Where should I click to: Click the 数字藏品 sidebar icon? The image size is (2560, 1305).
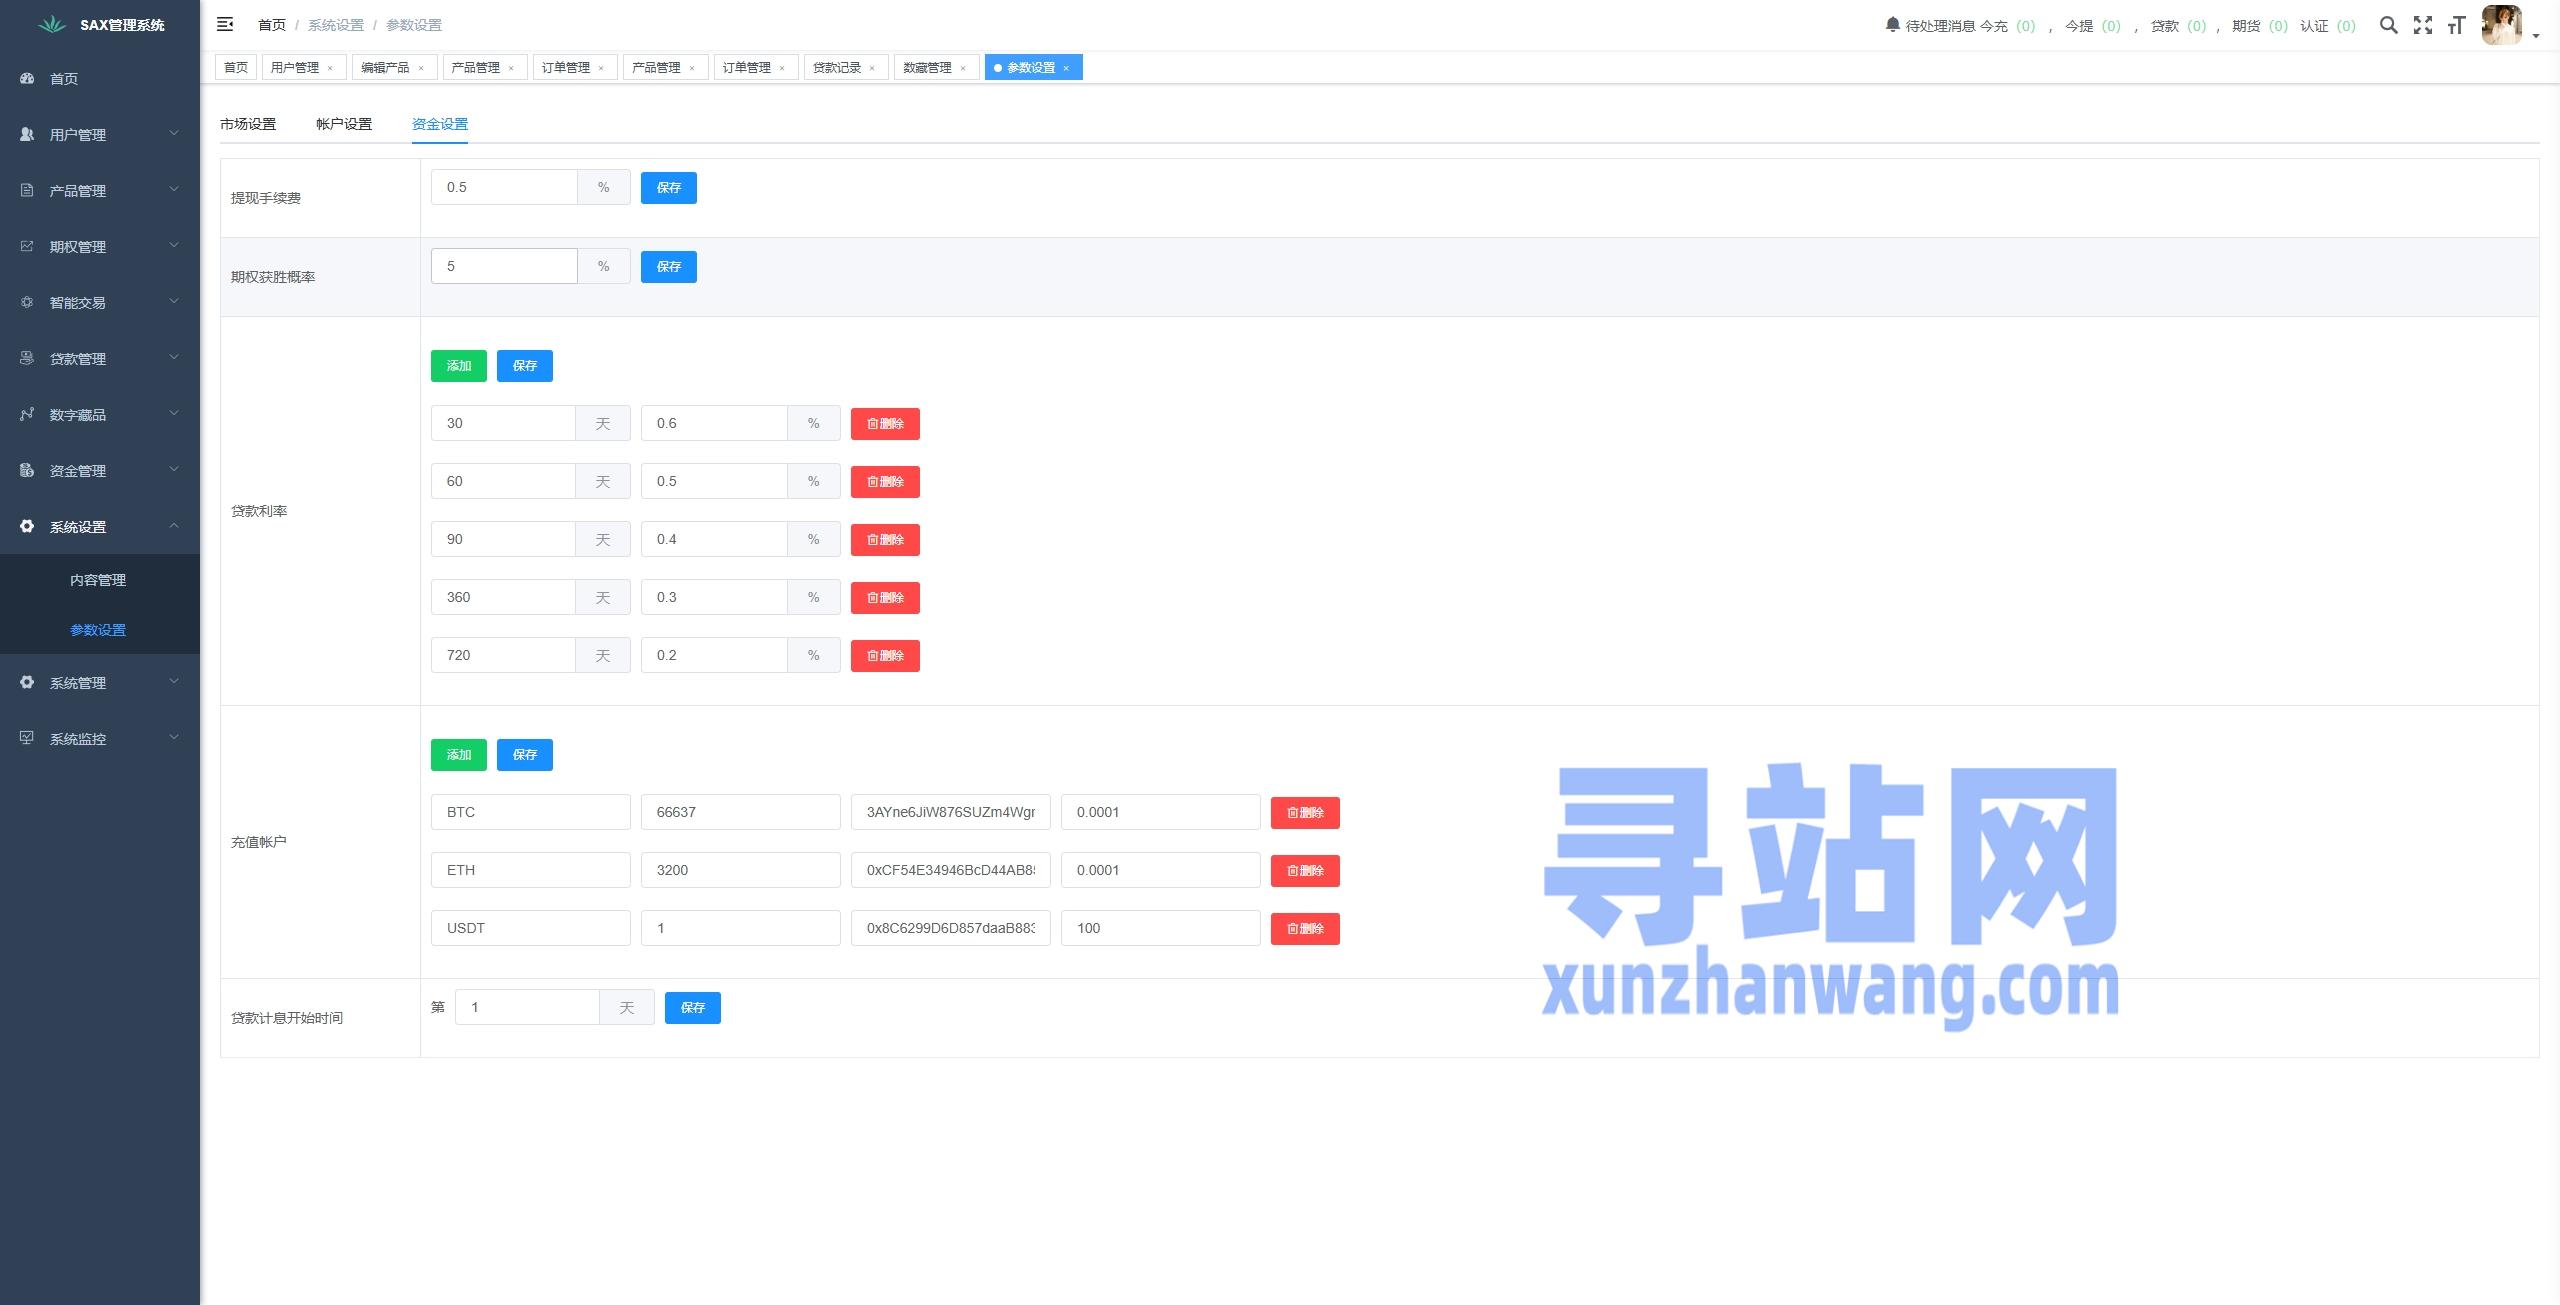point(27,414)
